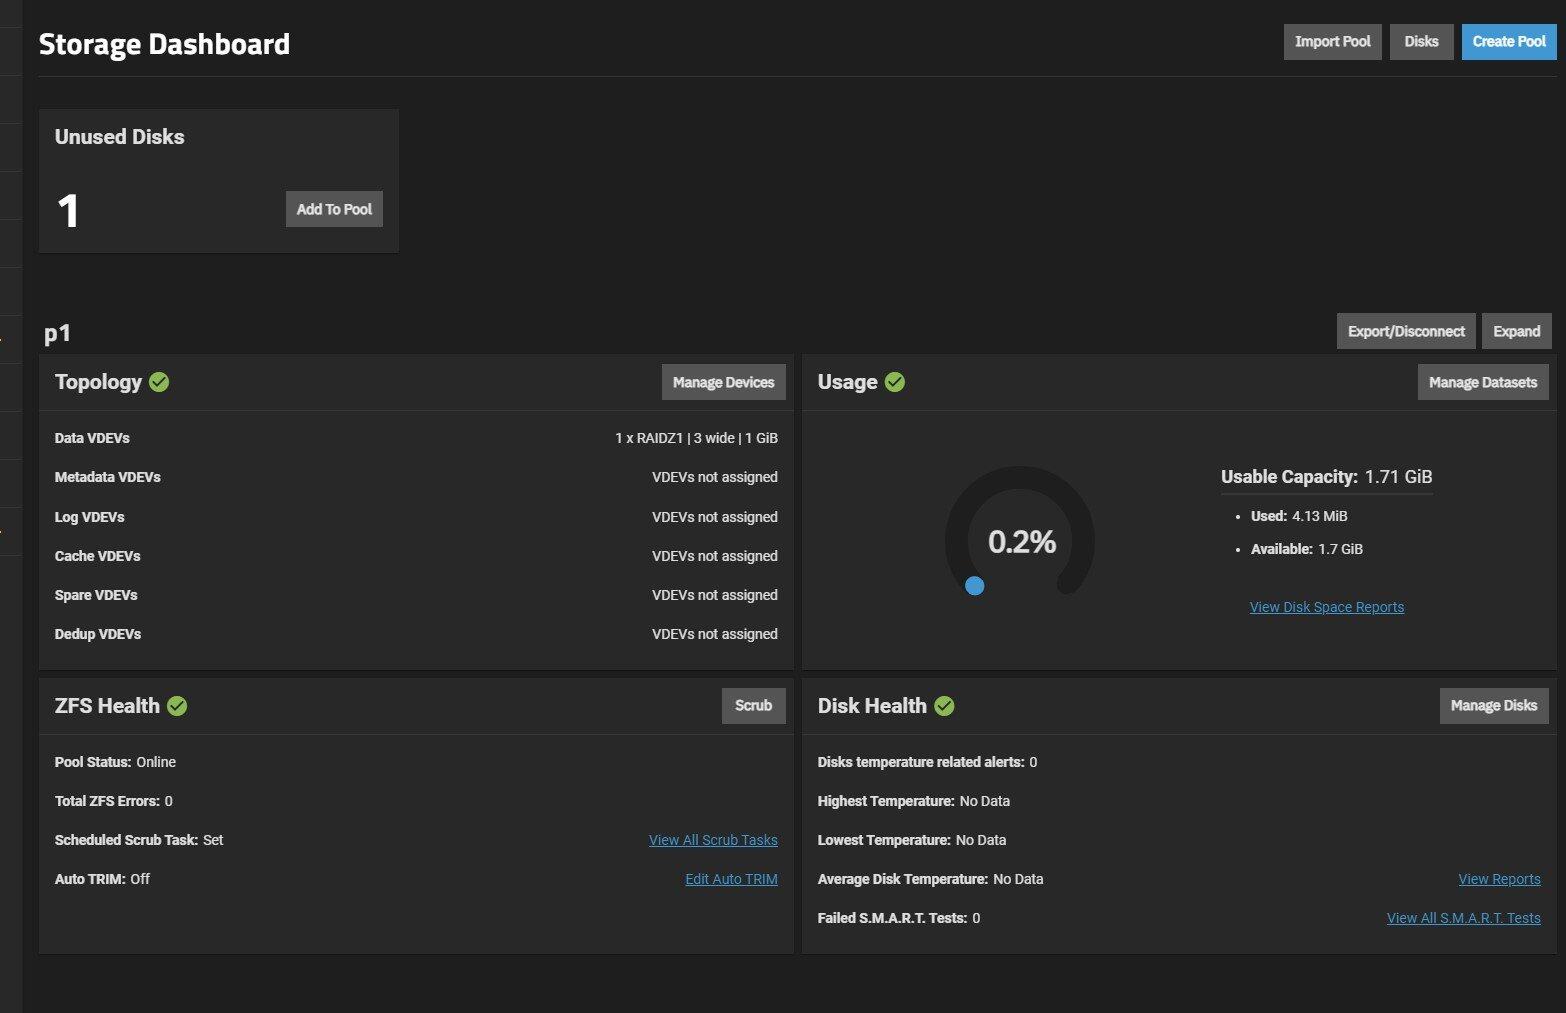
Task: Click the Storage Dashboard title
Action: click(164, 44)
